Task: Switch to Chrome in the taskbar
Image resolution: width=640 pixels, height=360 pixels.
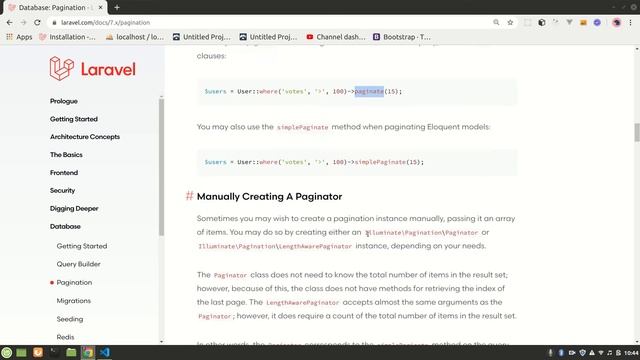Action: [88, 353]
